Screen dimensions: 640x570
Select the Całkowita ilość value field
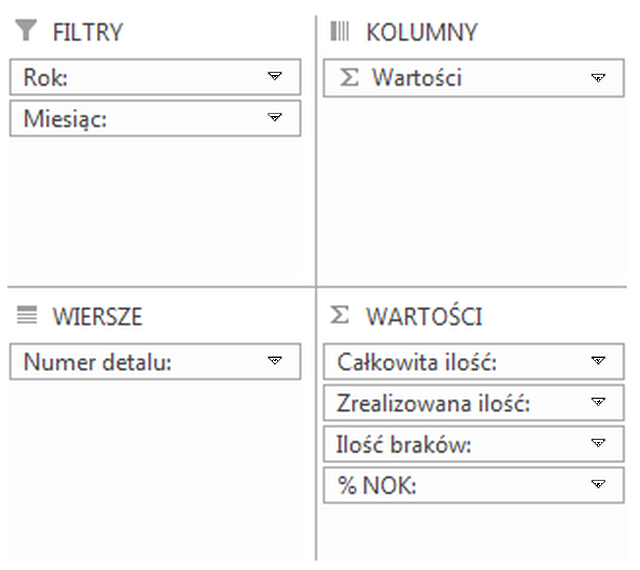point(450,362)
